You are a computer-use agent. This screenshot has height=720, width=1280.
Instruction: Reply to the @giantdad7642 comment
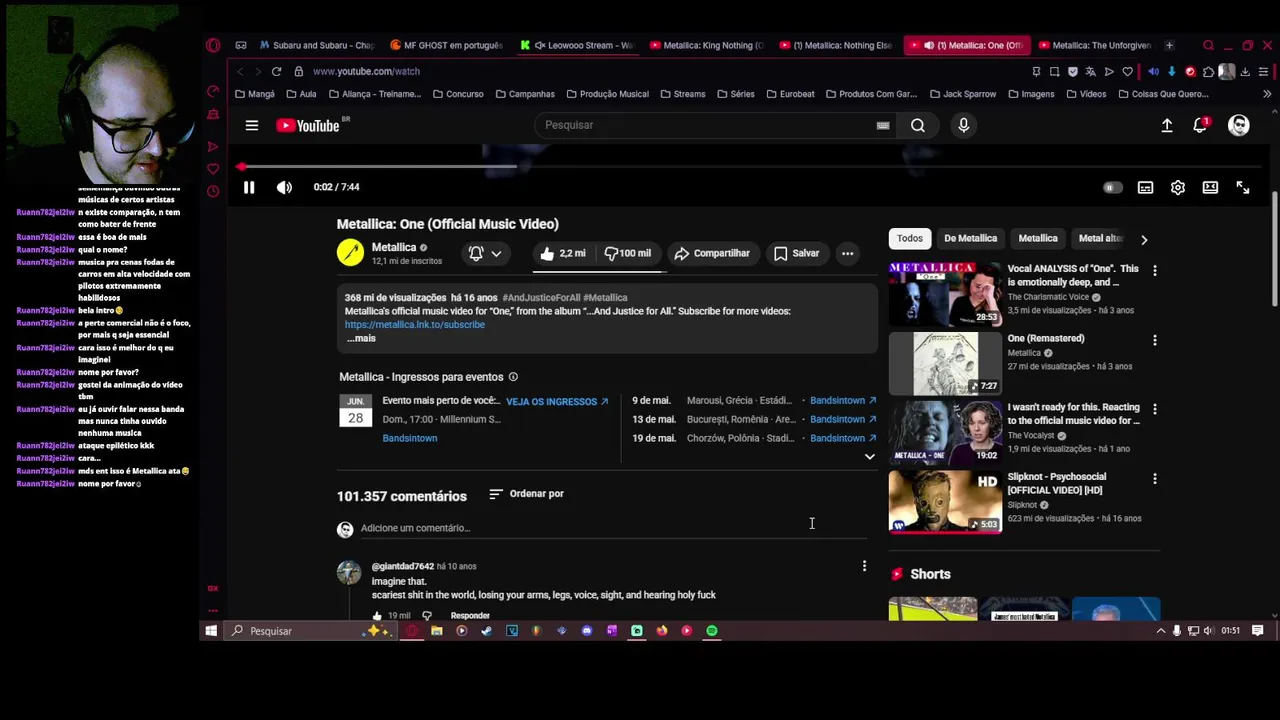point(470,616)
